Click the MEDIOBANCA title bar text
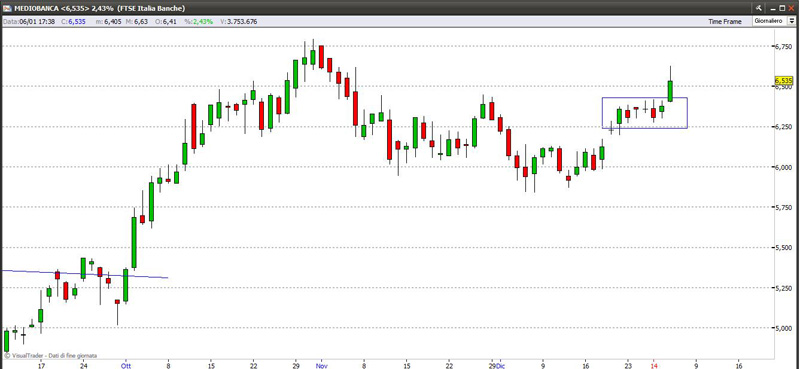800x369 pixels. tap(100, 8)
